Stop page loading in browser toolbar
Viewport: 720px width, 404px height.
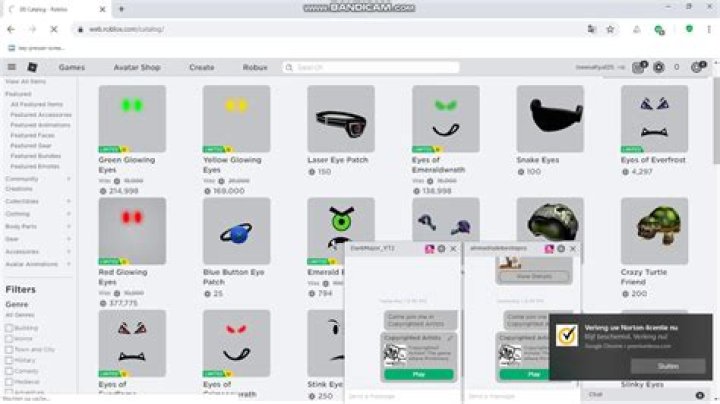52,29
